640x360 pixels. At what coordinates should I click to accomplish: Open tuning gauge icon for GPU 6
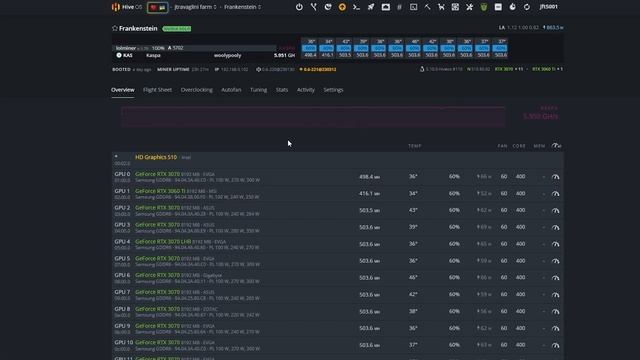coord(556,278)
